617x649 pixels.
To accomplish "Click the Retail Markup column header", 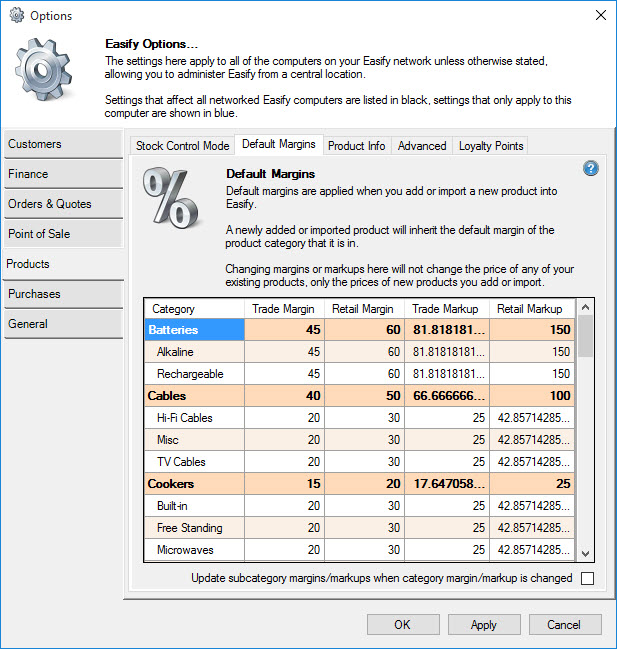I will tap(532, 309).
